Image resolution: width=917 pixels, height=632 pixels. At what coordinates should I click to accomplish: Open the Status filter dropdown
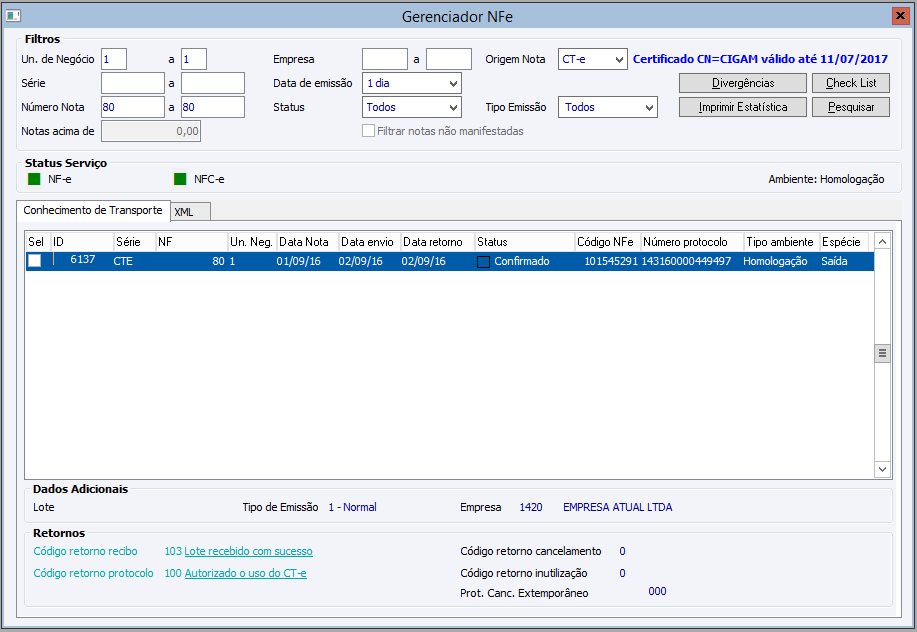coord(412,107)
